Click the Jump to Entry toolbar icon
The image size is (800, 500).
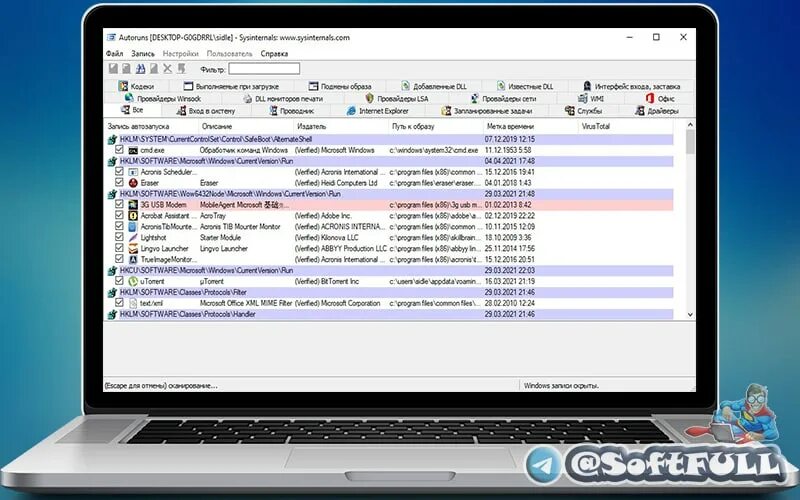pos(181,68)
